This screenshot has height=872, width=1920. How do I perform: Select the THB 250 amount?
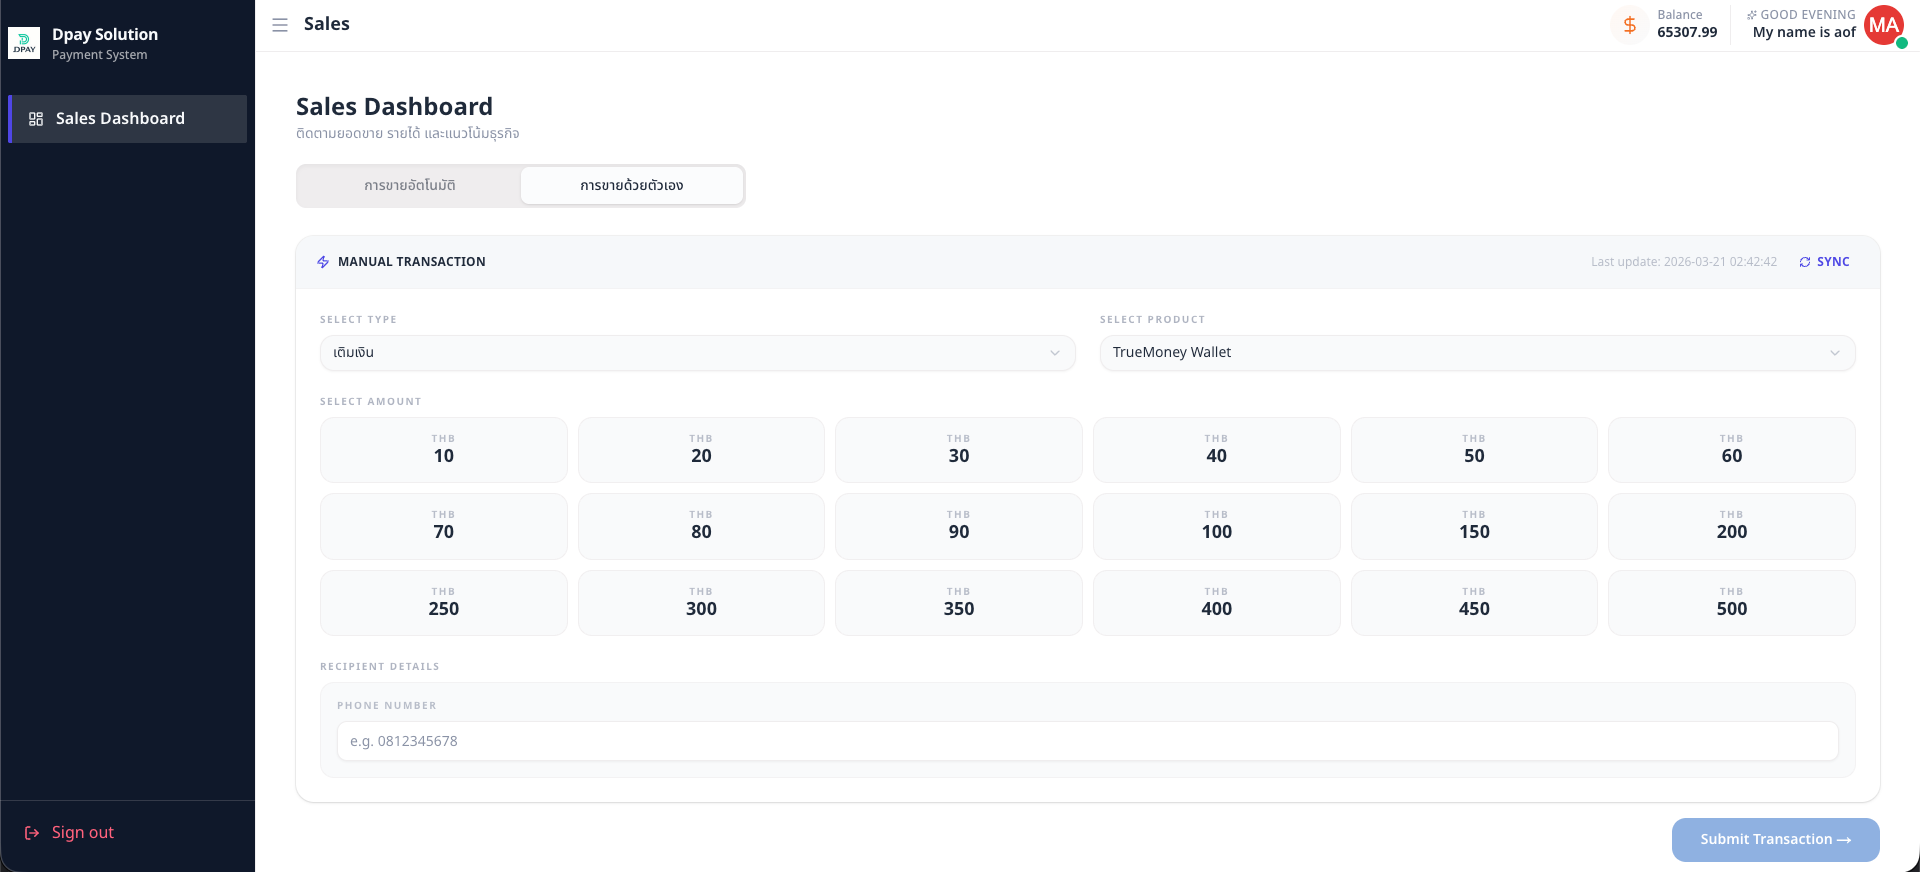(444, 603)
